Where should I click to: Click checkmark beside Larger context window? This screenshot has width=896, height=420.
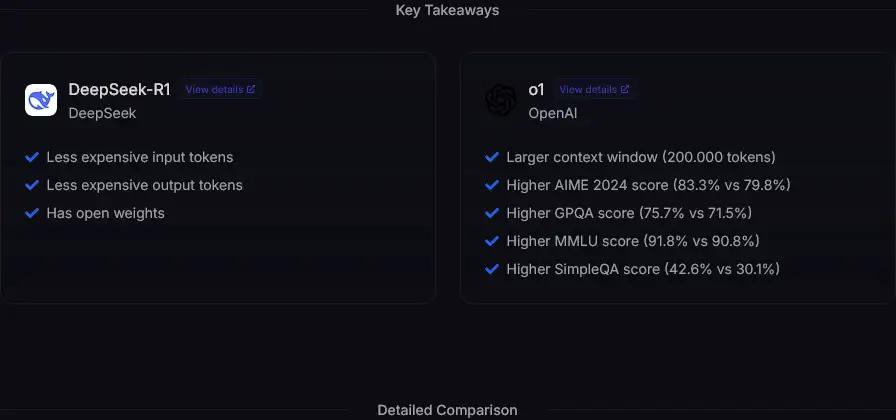pos(492,157)
